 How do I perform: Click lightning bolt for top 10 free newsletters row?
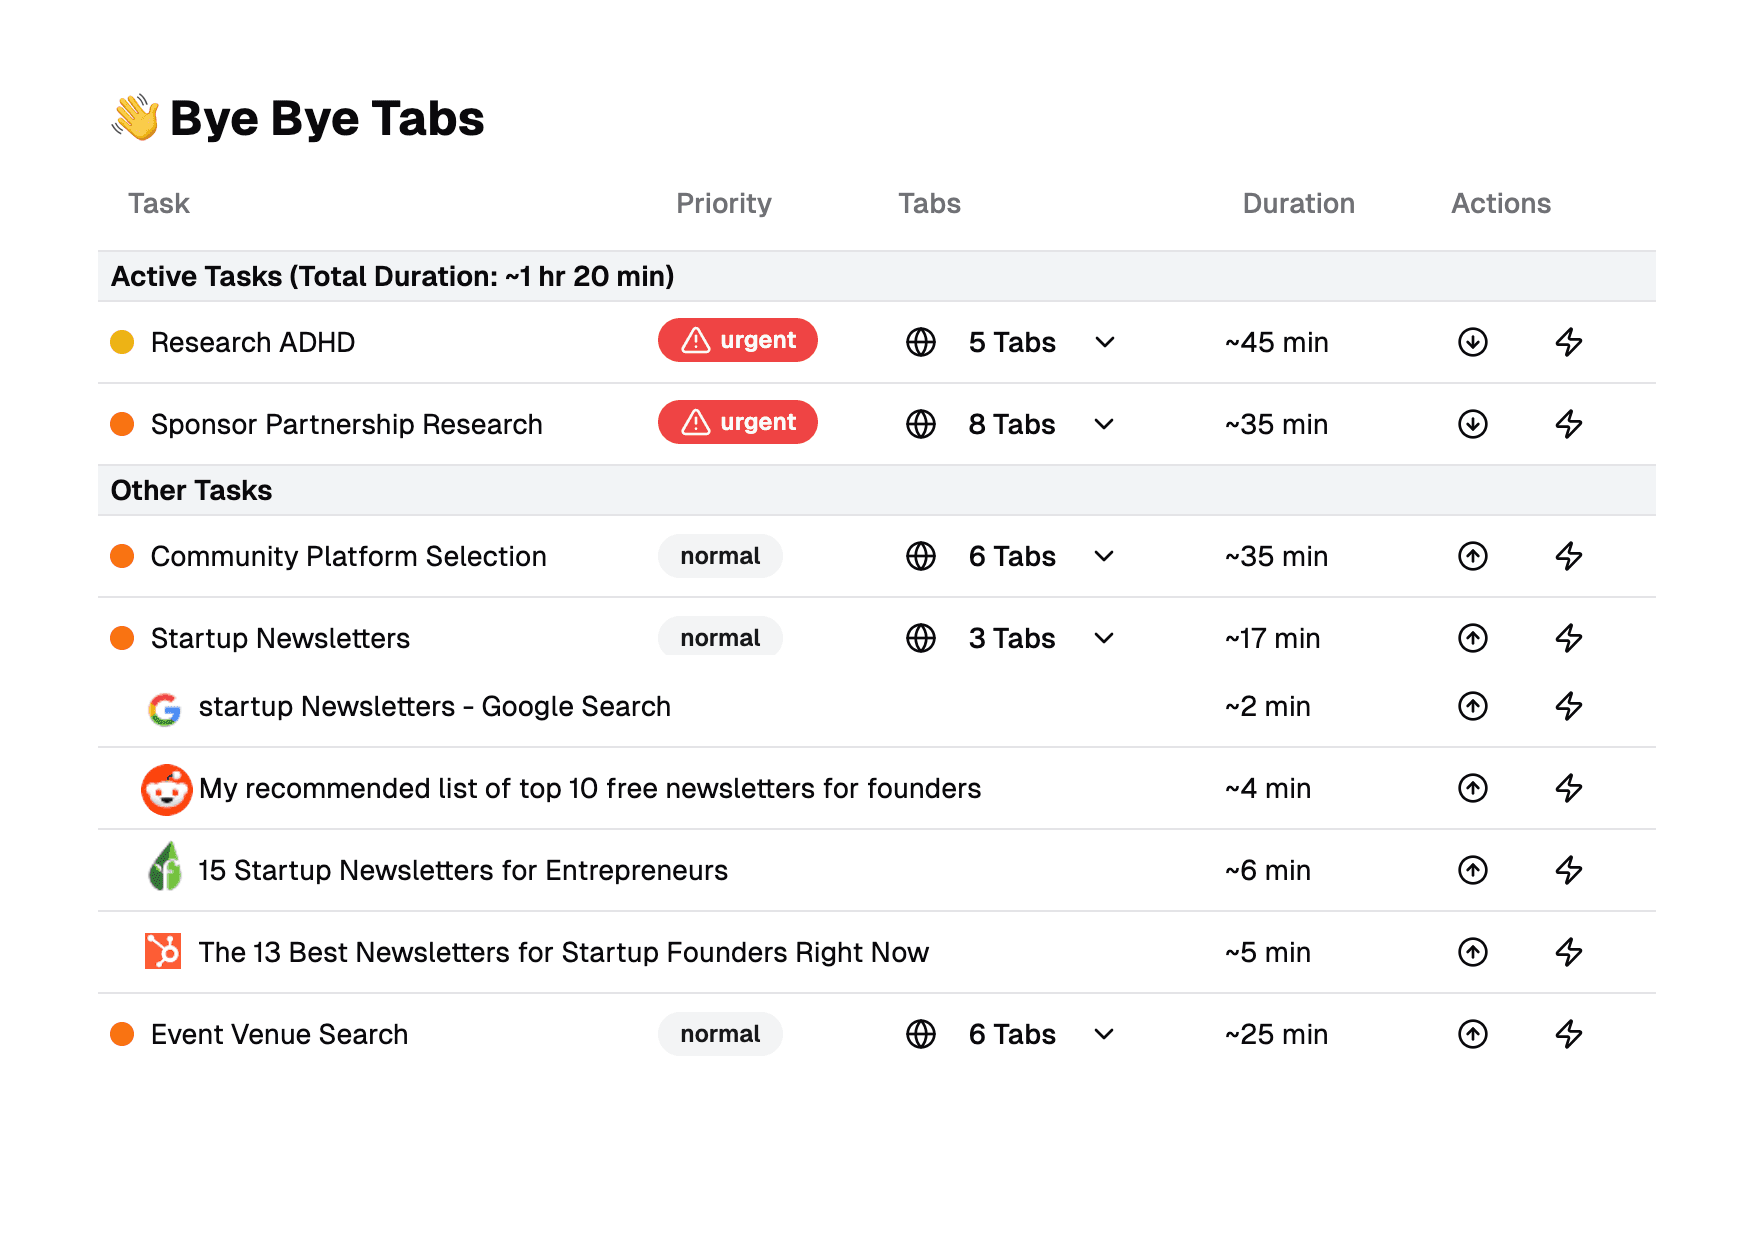click(1568, 788)
